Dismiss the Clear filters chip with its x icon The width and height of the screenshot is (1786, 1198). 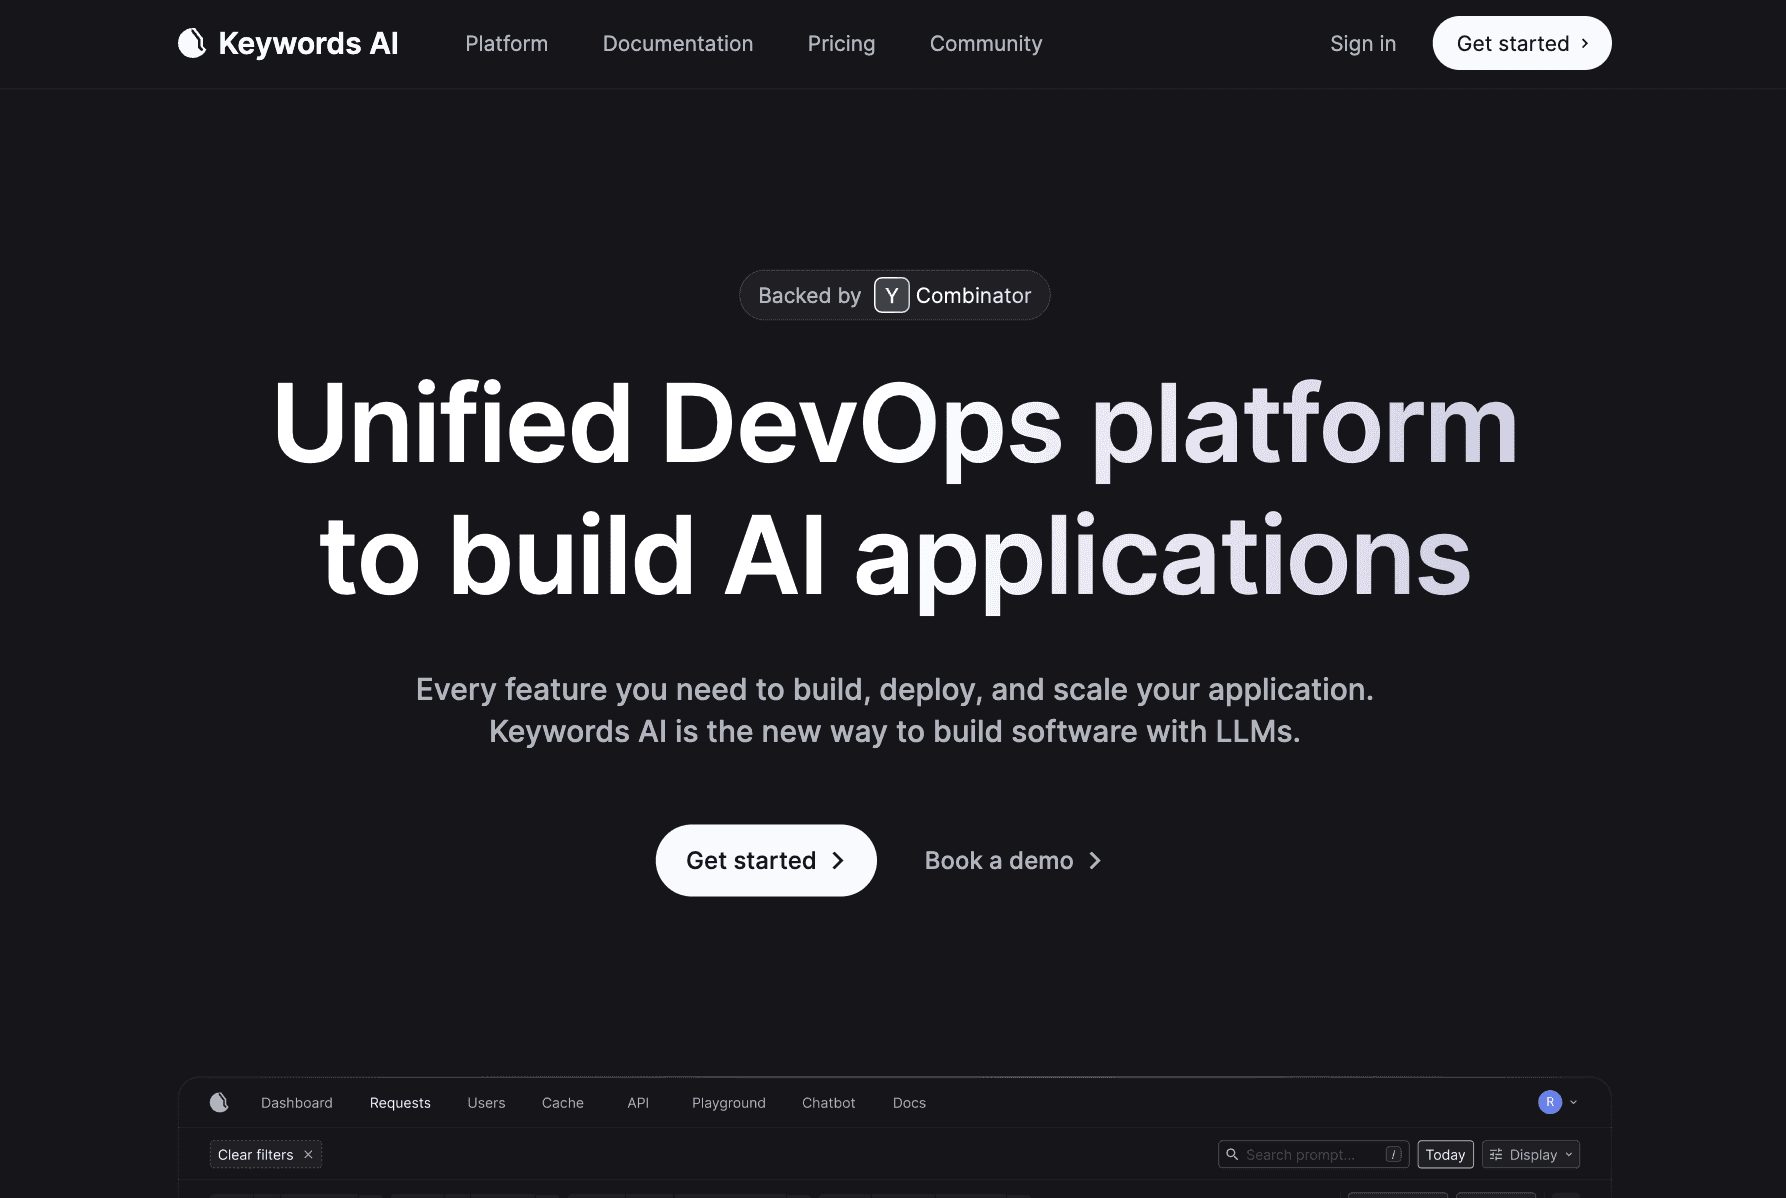[308, 1154]
